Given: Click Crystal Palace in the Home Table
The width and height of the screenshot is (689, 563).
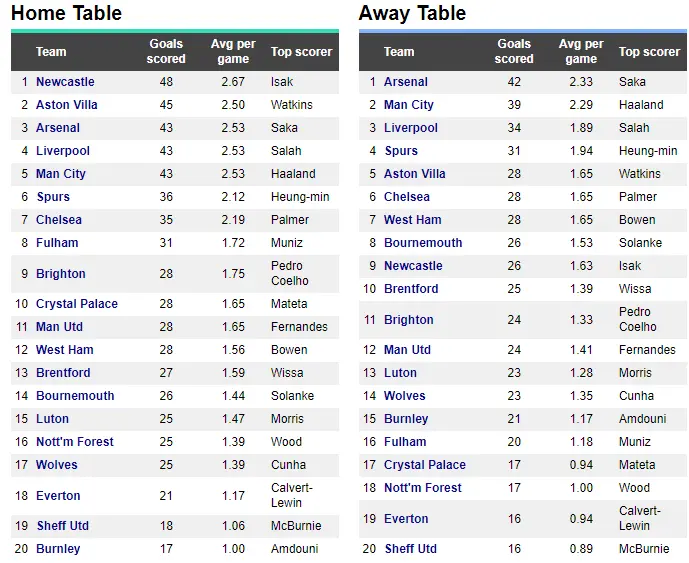Looking at the screenshot, I should pyautogui.click(x=76, y=304).
